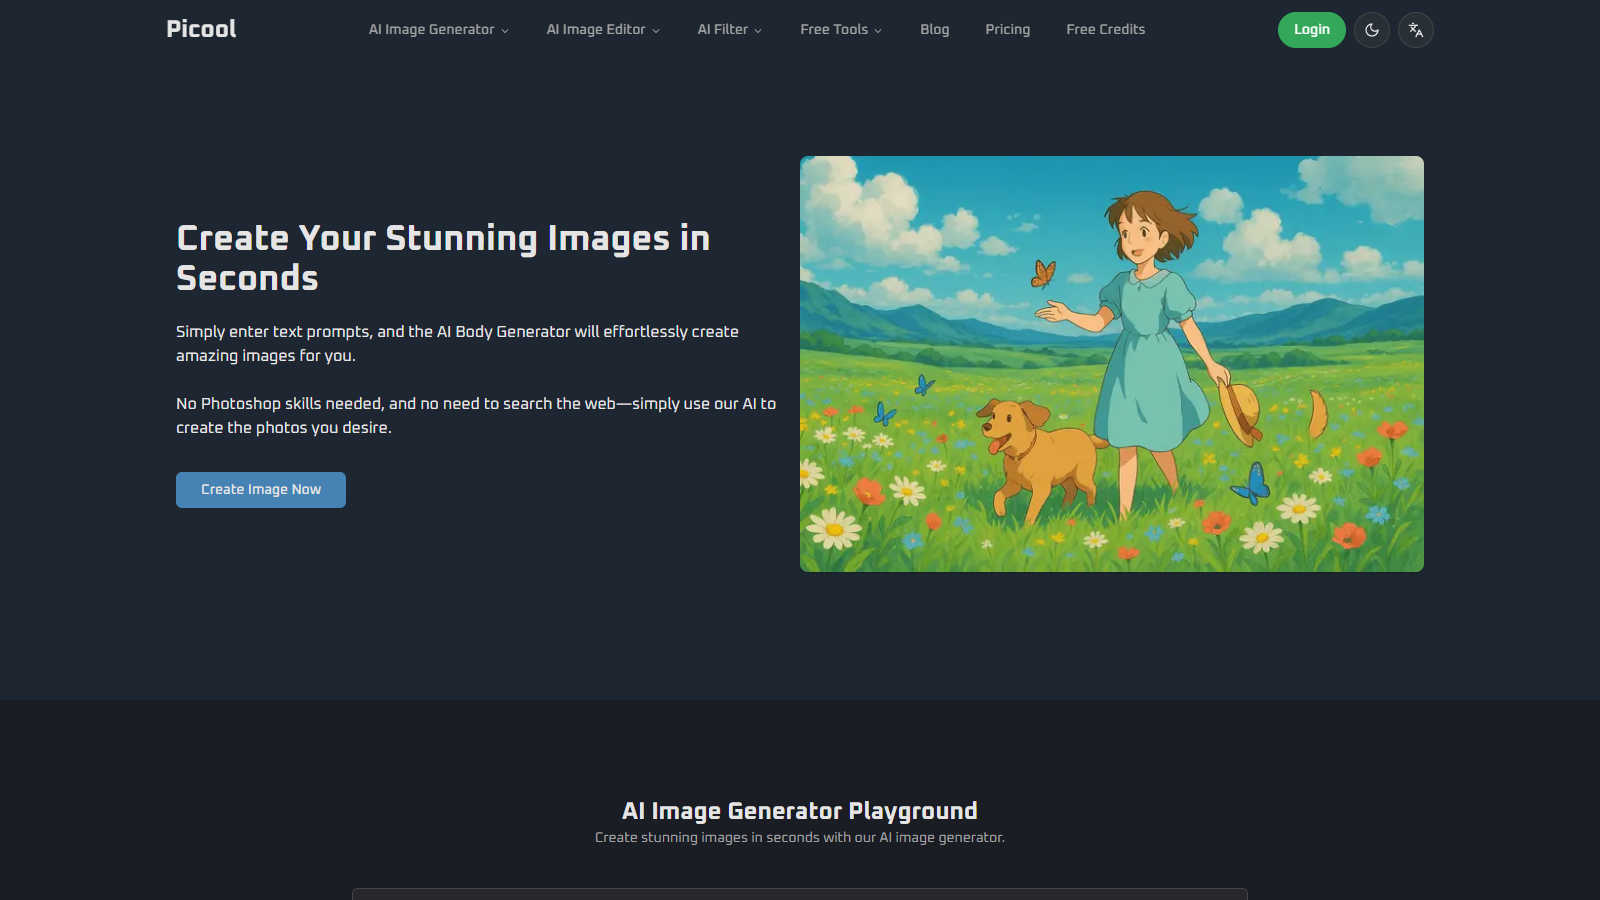Screen dimensions: 1600x900
Task: Open the Free Tools dropdown
Action: [841, 30]
